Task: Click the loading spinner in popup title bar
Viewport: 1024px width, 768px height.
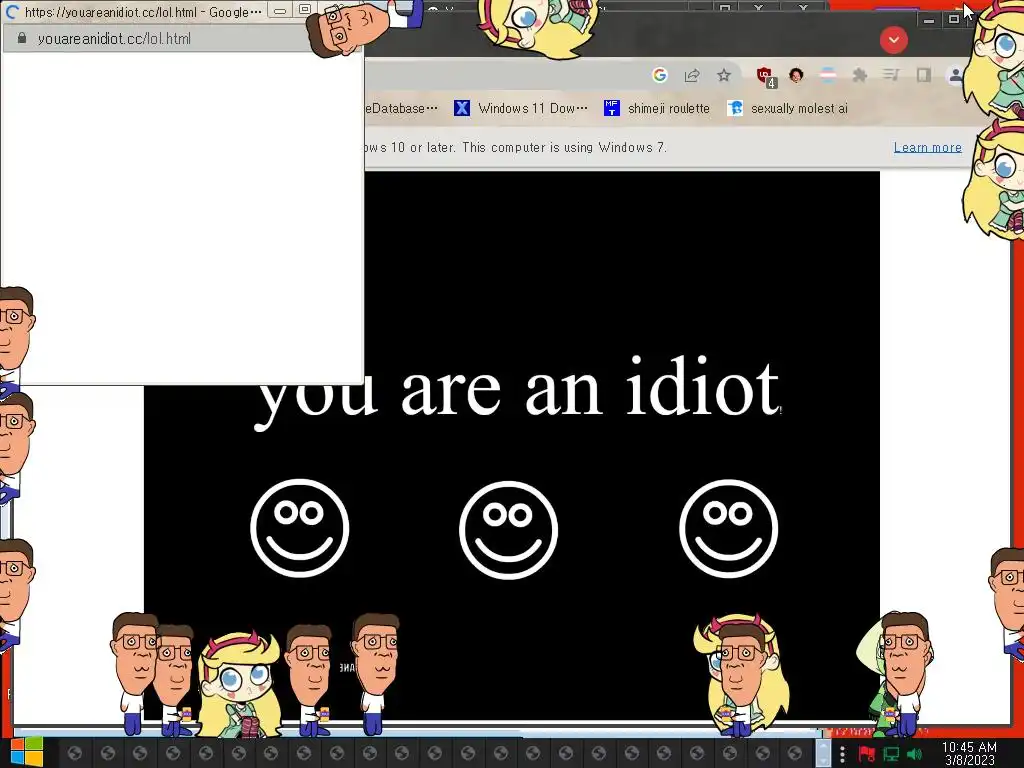Action: point(12,12)
